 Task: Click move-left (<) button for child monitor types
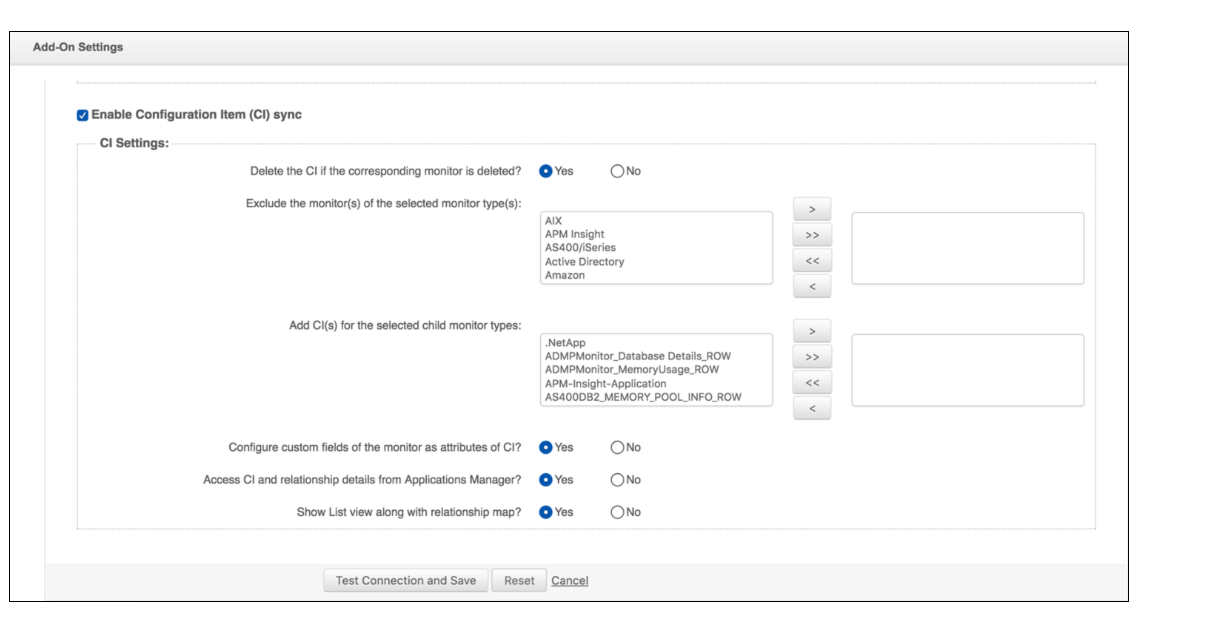[812, 409]
